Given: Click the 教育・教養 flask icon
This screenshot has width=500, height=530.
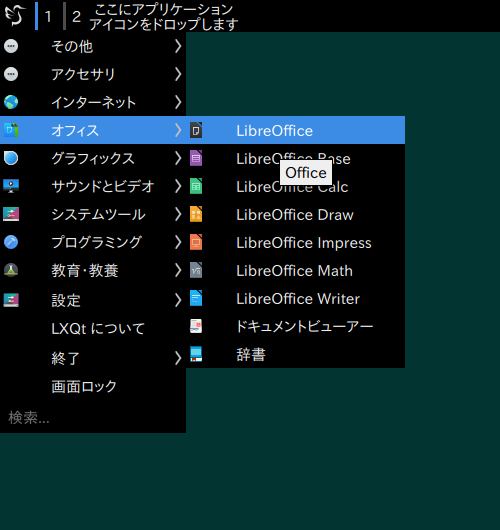Looking at the screenshot, I should (x=11, y=270).
